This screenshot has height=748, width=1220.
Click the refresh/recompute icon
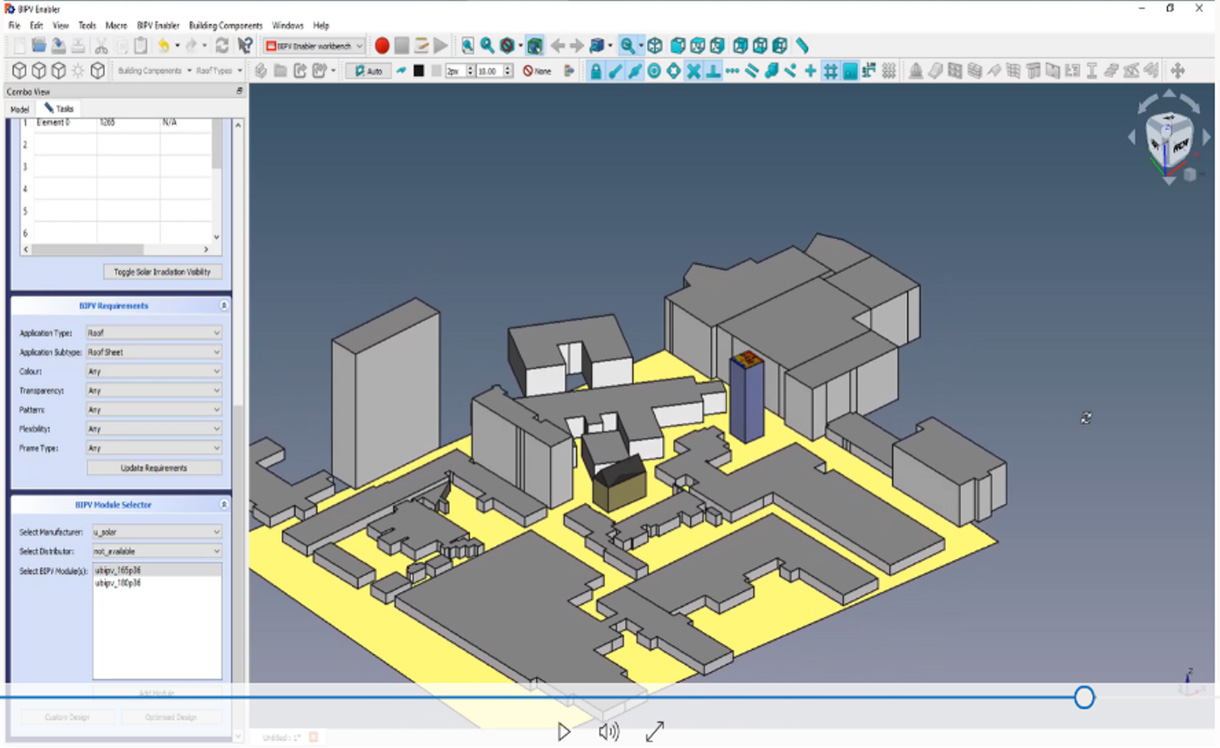222,46
